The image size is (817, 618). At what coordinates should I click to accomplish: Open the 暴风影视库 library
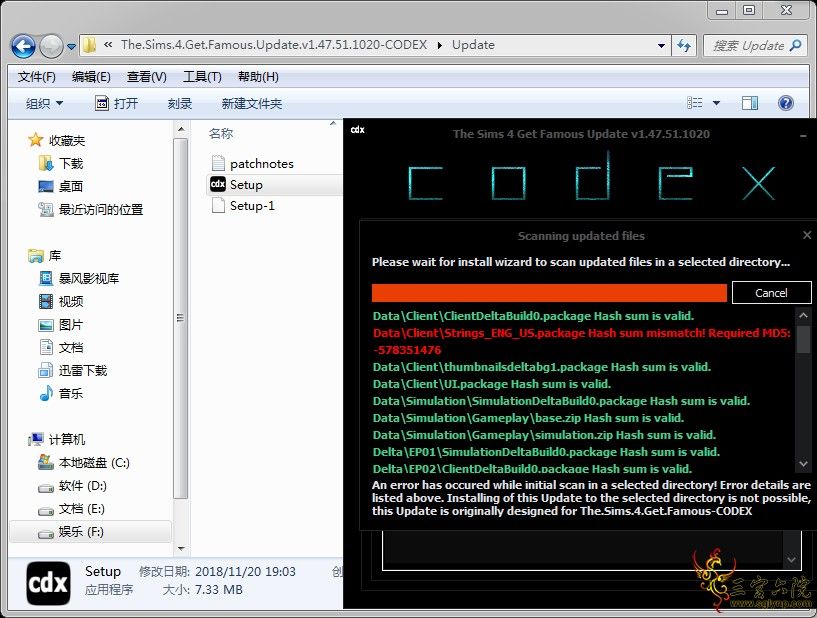click(79, 278)
